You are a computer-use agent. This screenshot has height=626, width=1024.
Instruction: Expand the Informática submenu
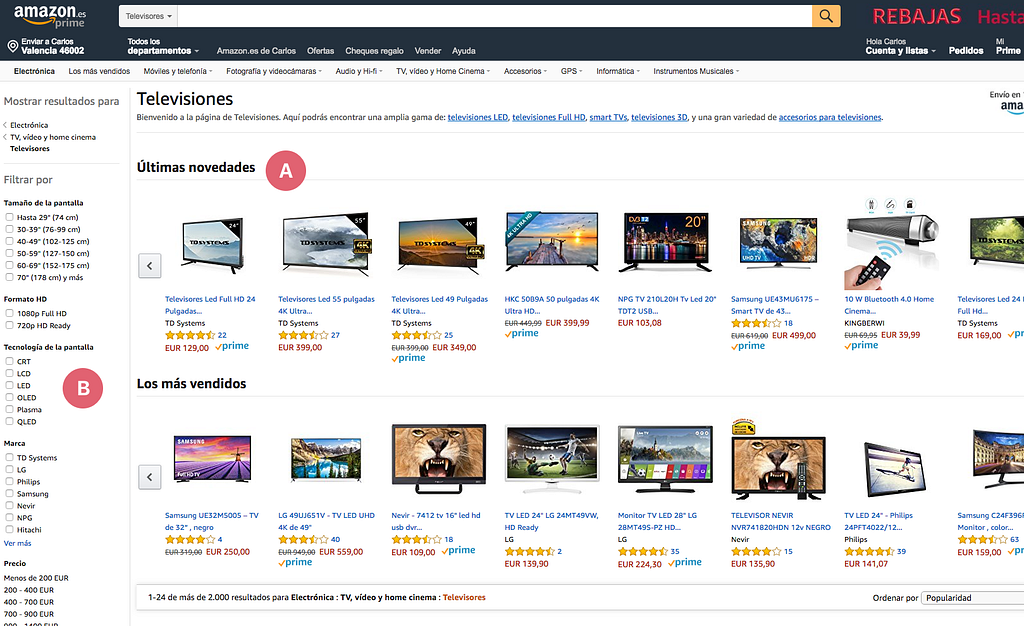tap(618, 71)
